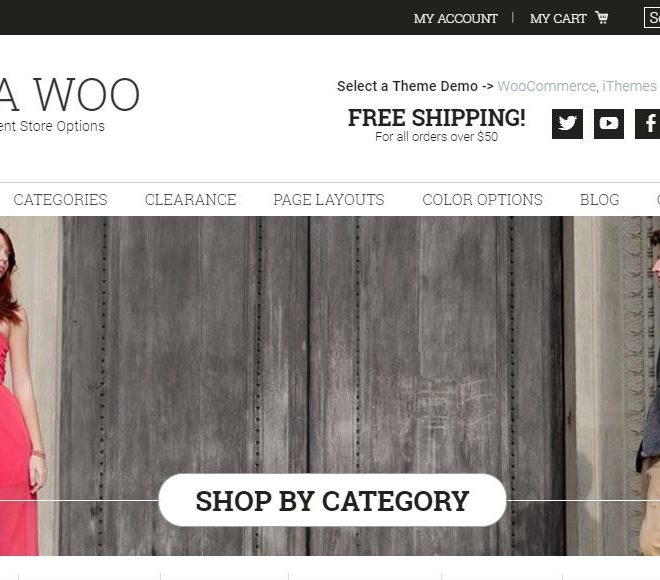The image size is (660, 580).
Task: Go to the BLOG menu item
Action: pos(599,200)
